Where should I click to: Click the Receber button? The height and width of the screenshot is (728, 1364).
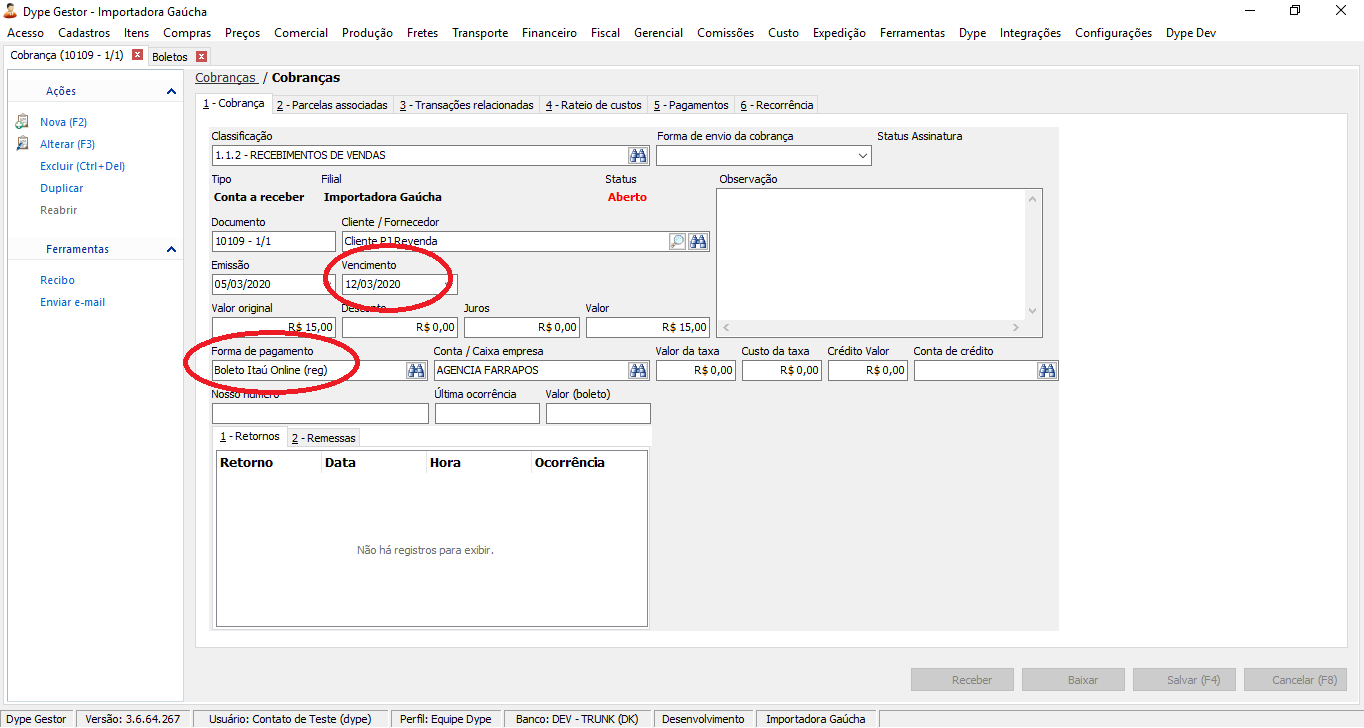click(x=962, y=680)
